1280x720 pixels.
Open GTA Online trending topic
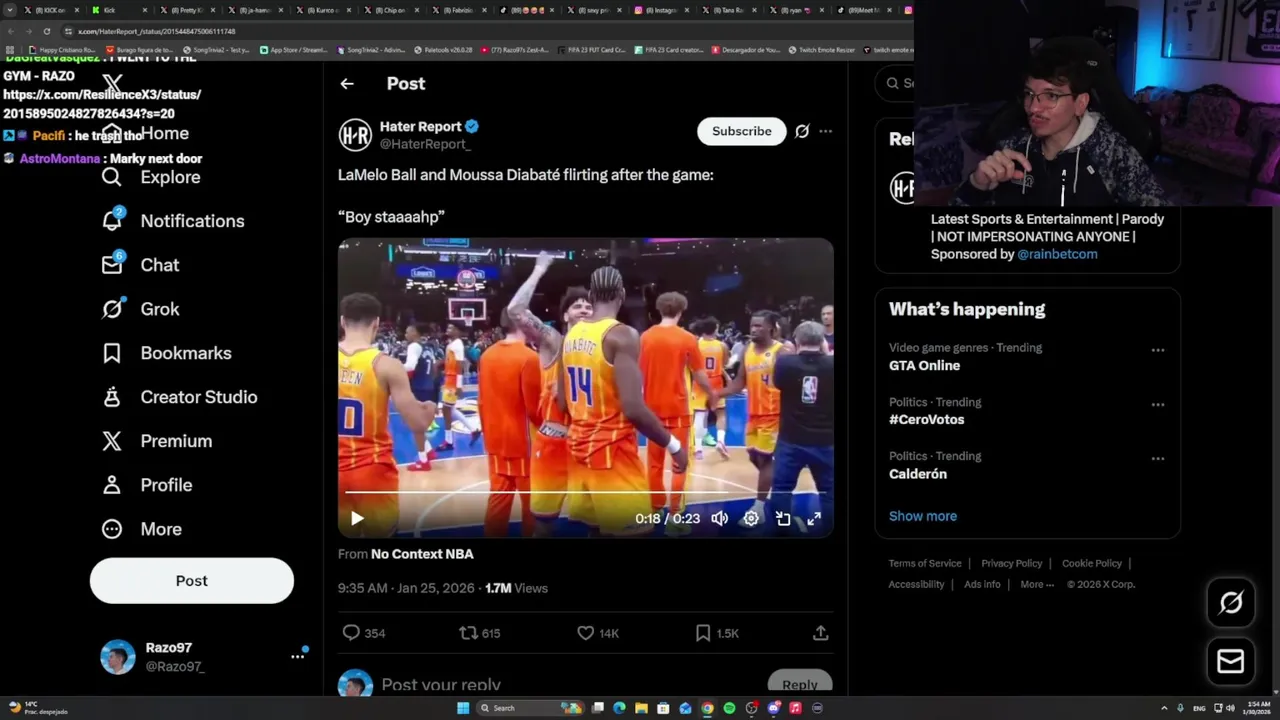925,366
